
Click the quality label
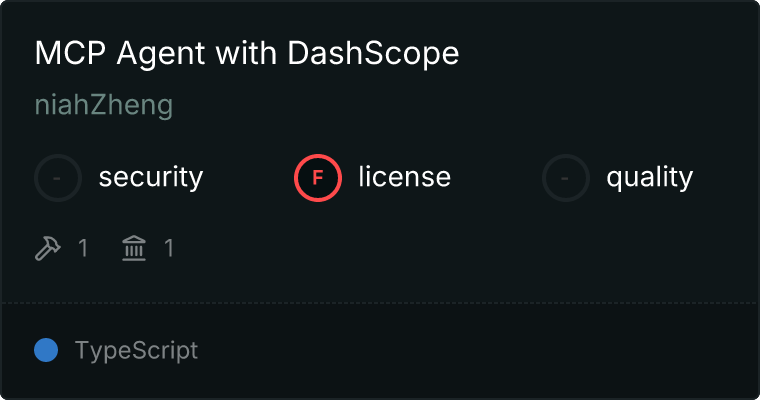tap(649, 178)
